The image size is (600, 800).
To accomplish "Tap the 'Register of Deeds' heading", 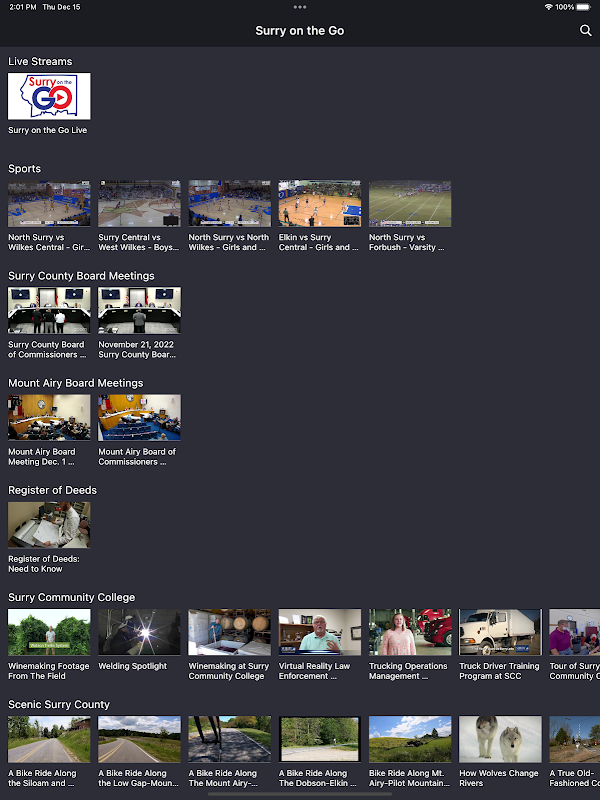I will 52,490.
